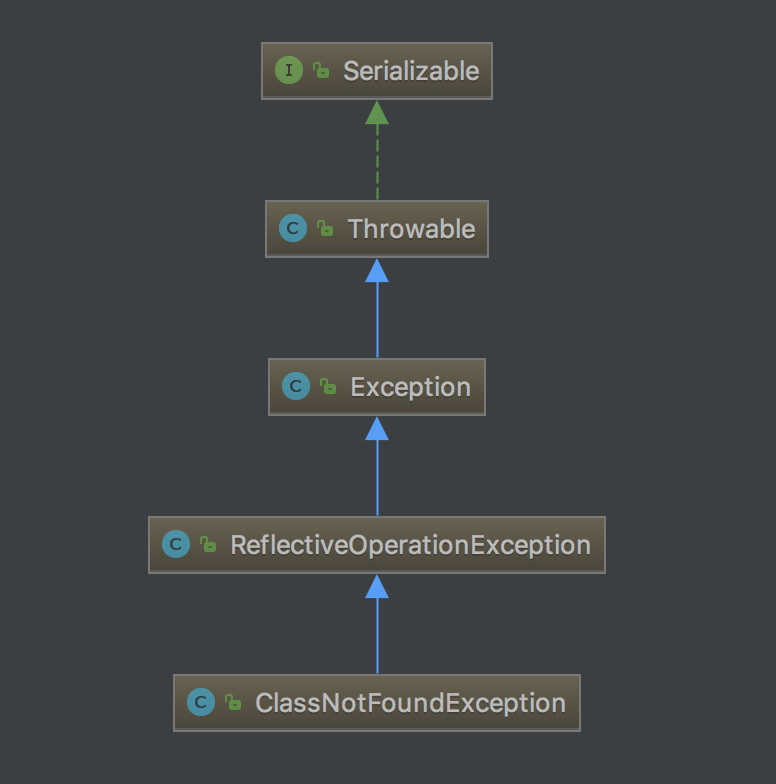Click the green lock icon on Serializable
The image size is (776, 784).
tap(321, 71)
